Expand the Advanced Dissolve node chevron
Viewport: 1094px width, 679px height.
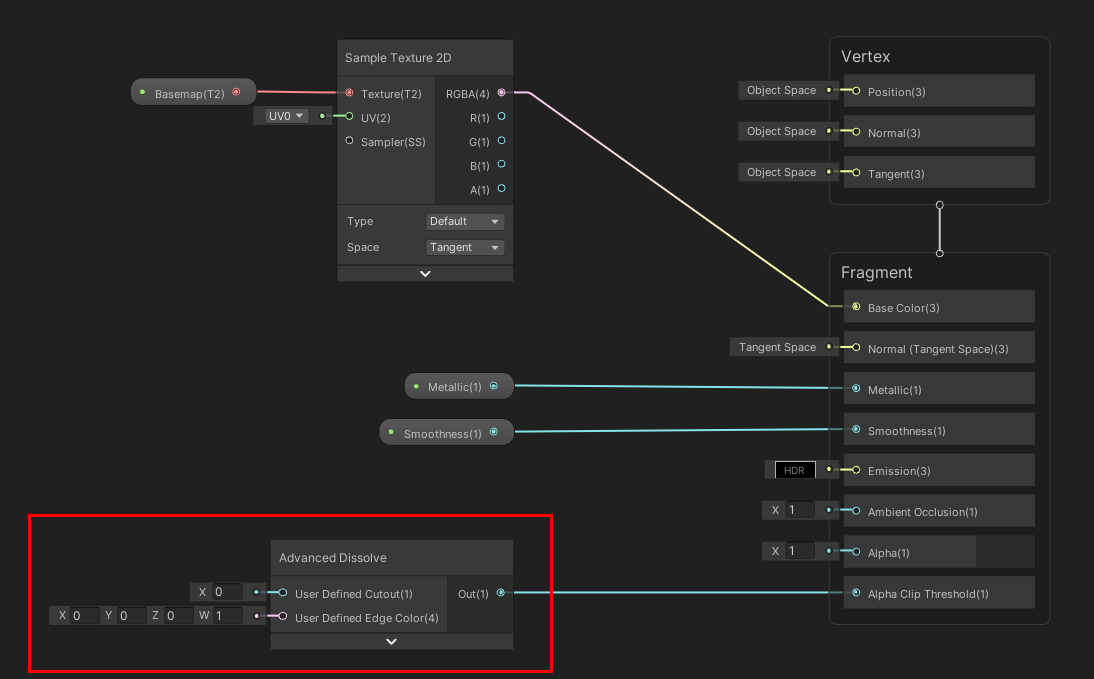[391, 642]
